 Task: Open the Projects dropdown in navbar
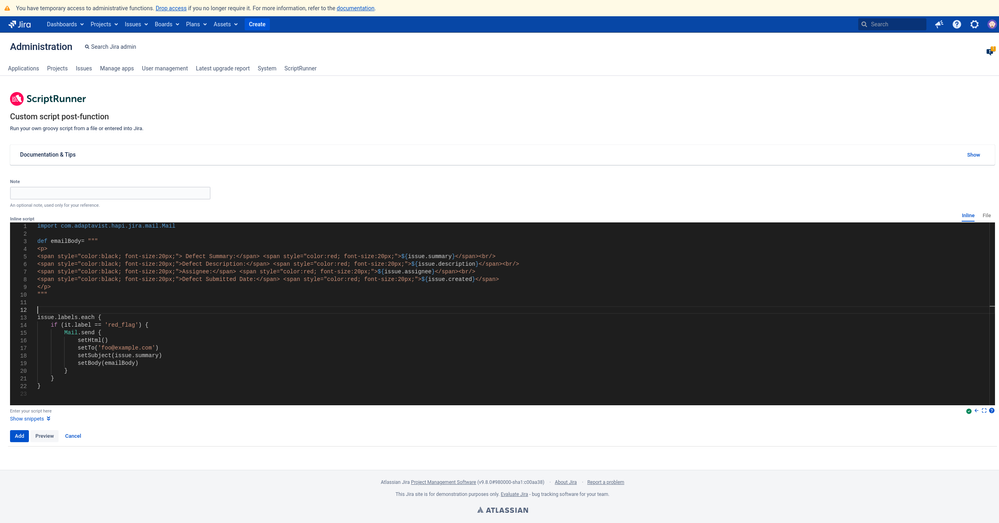click(104, 24)
